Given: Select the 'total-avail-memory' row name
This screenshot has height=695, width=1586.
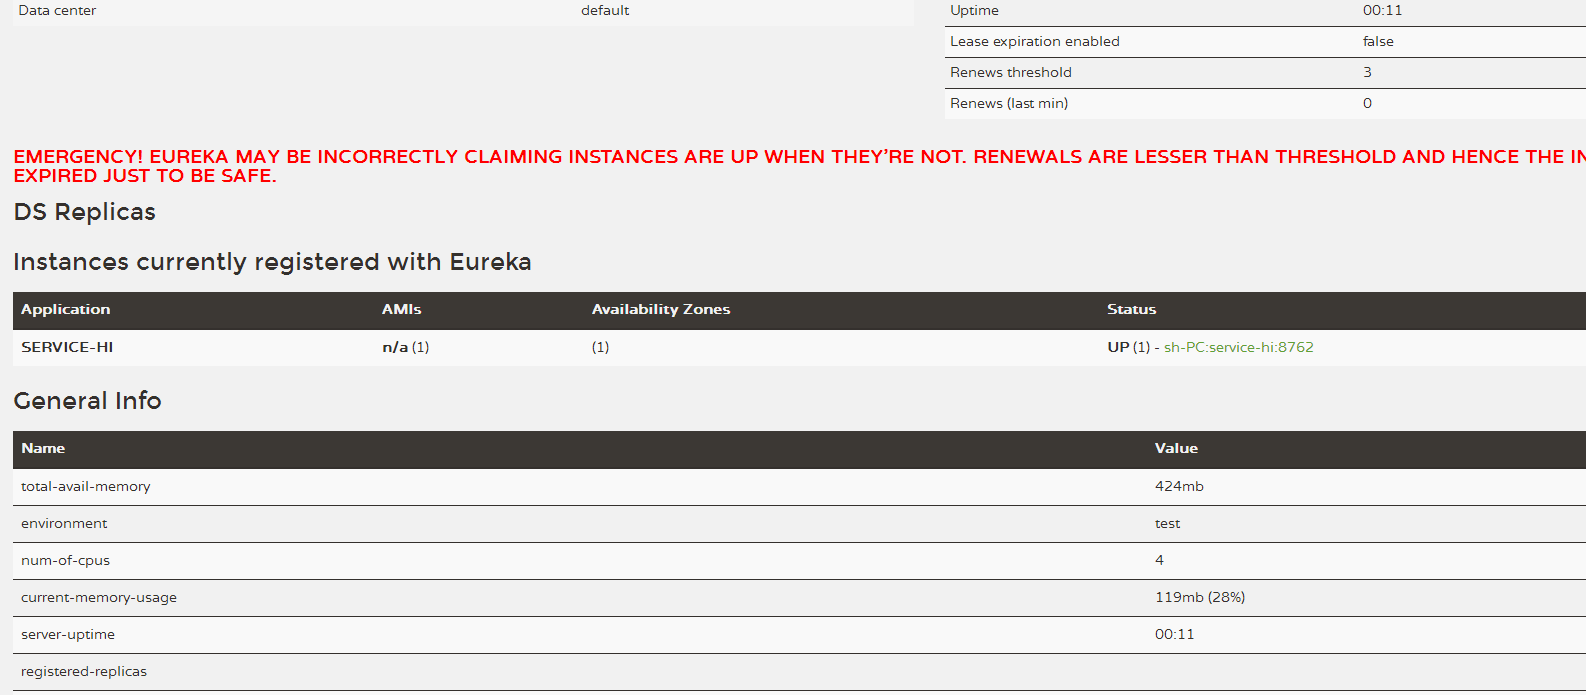Looking at the screenshot, I should 86,486.
